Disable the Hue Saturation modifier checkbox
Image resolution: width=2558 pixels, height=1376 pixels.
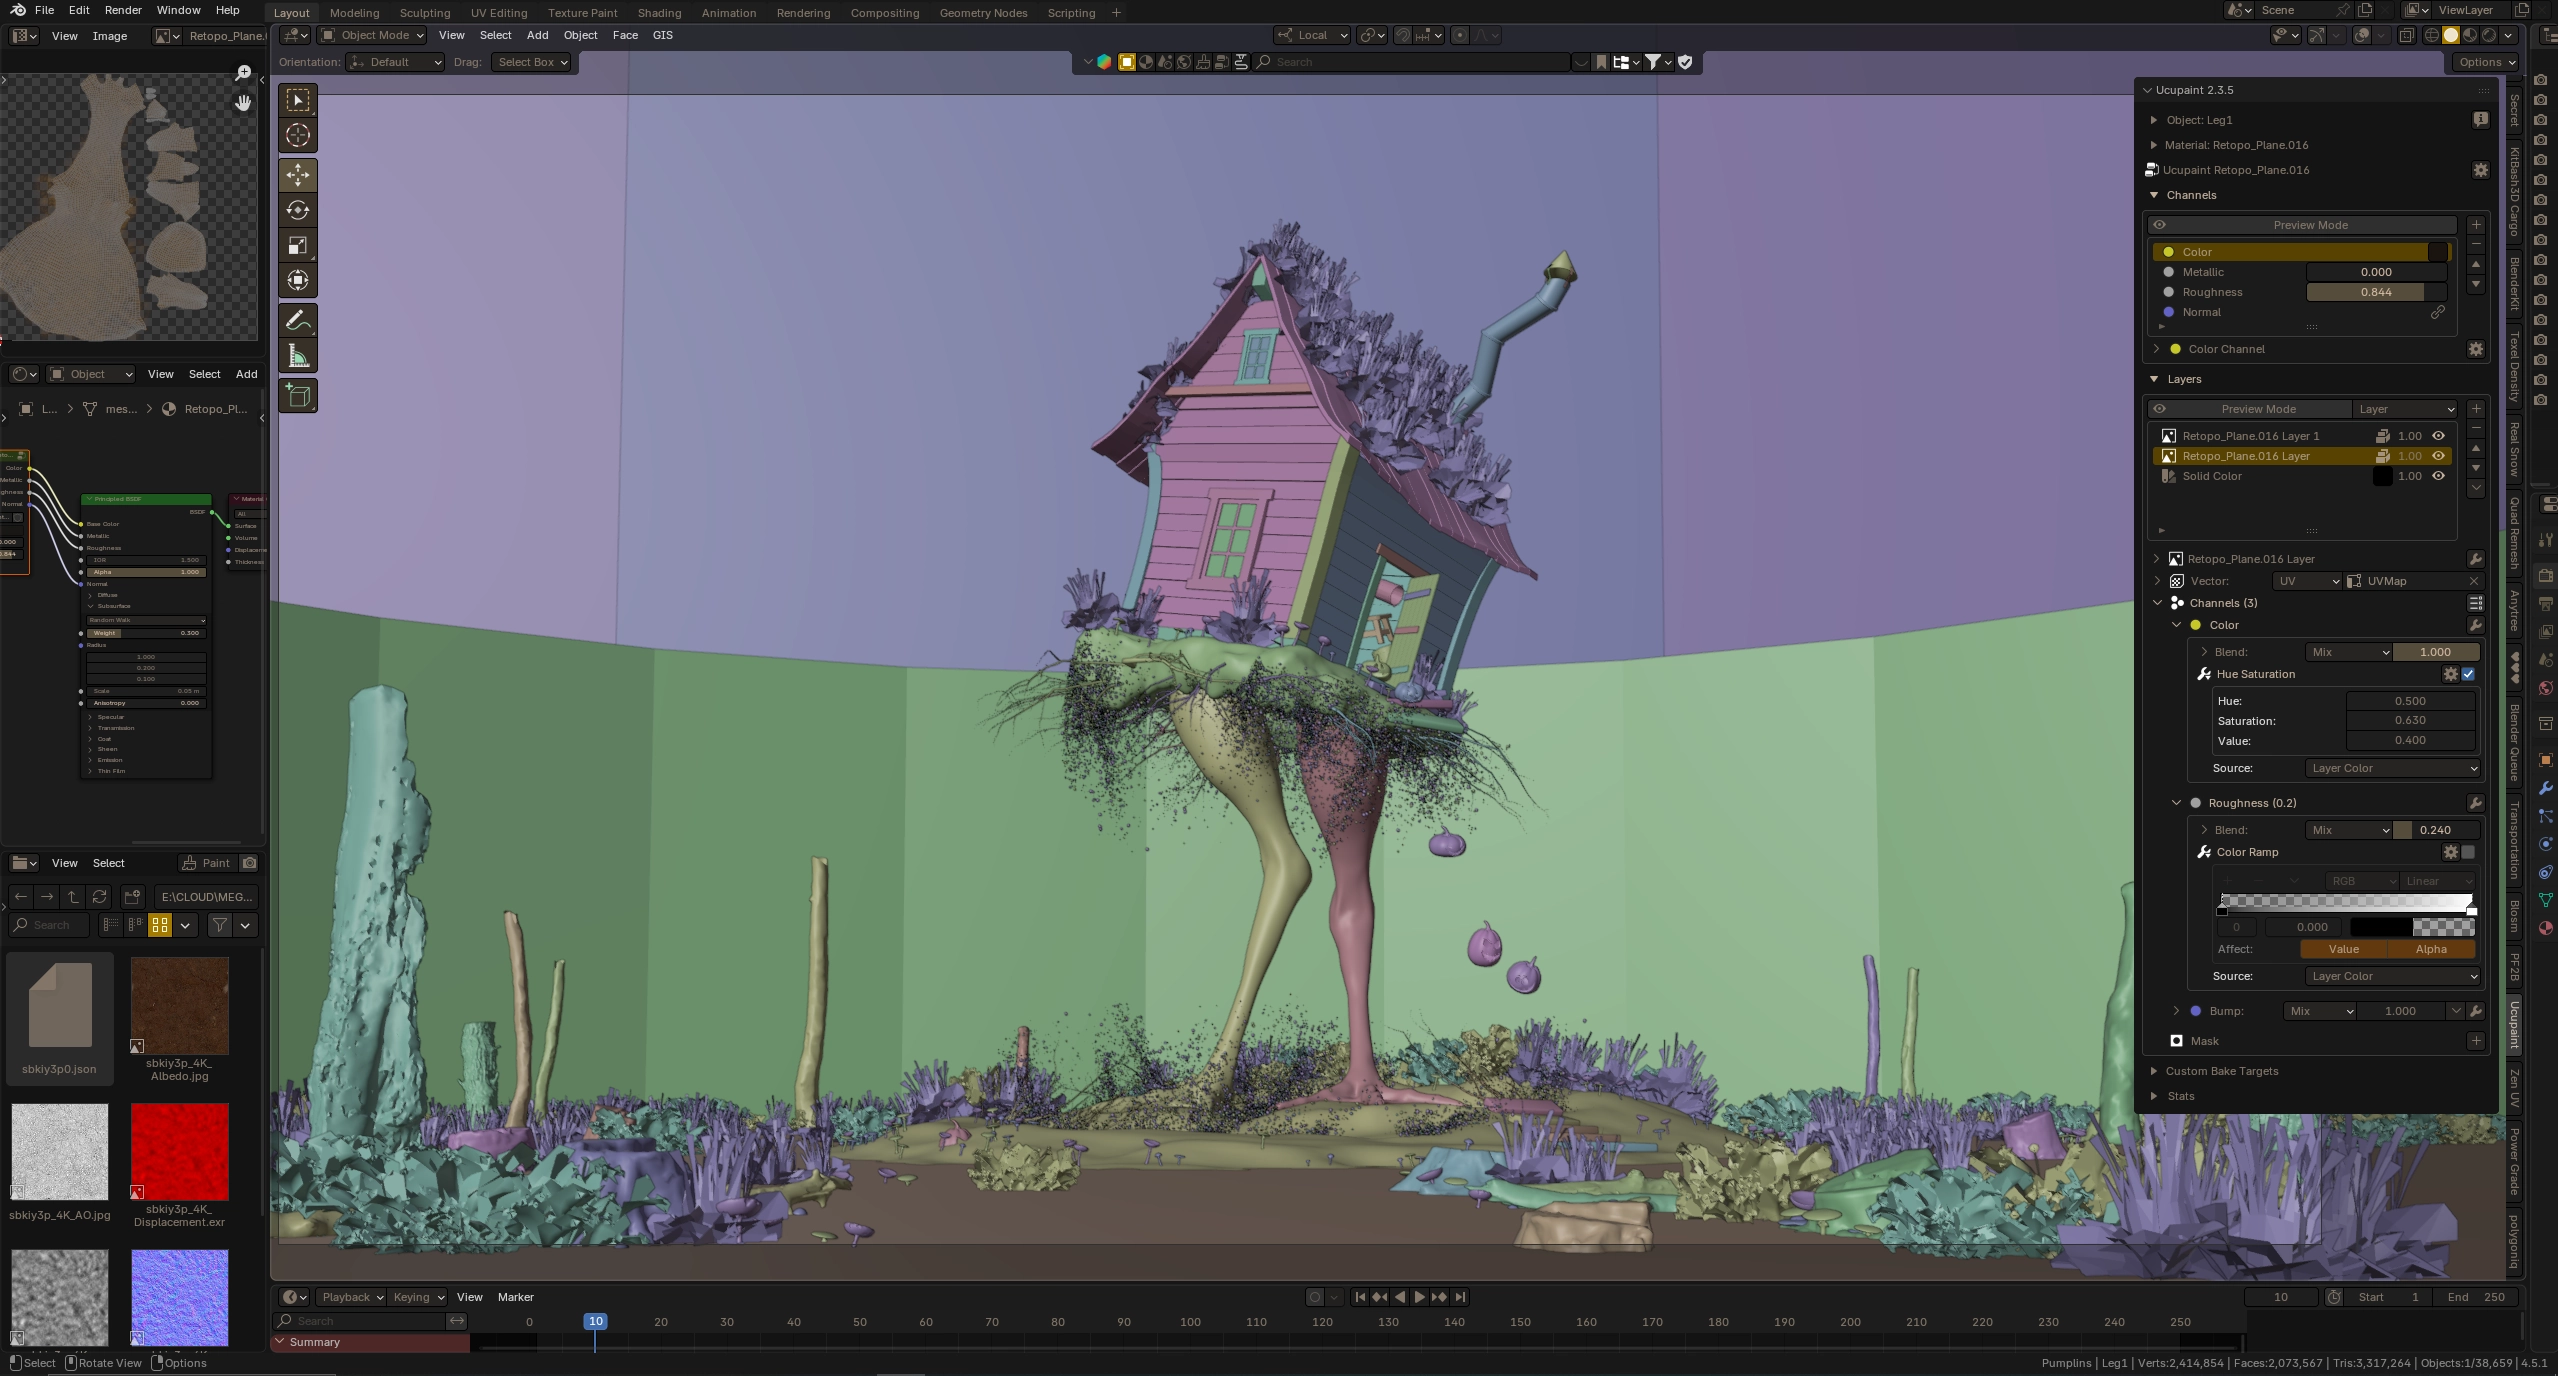click(x=2468, y=674)
